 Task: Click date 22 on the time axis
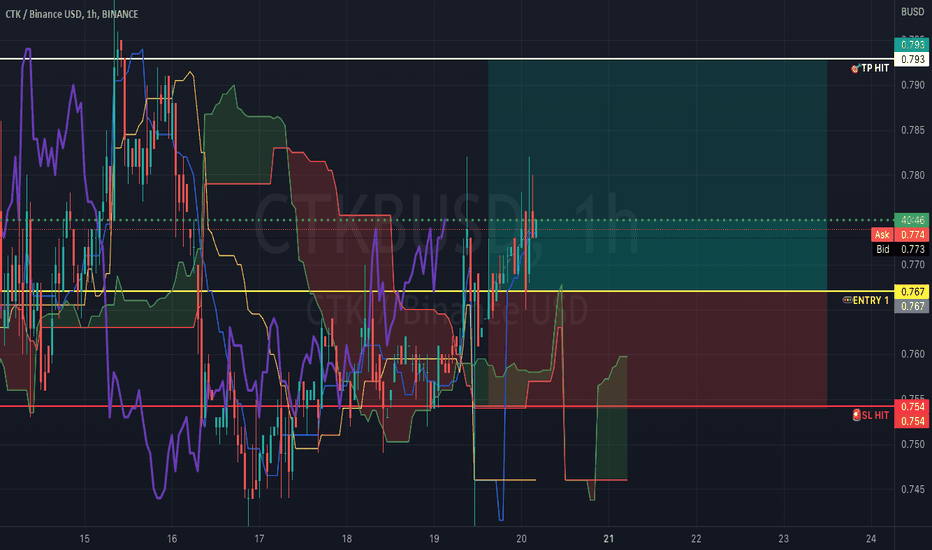pyautogui.click(x=696, y=539)
